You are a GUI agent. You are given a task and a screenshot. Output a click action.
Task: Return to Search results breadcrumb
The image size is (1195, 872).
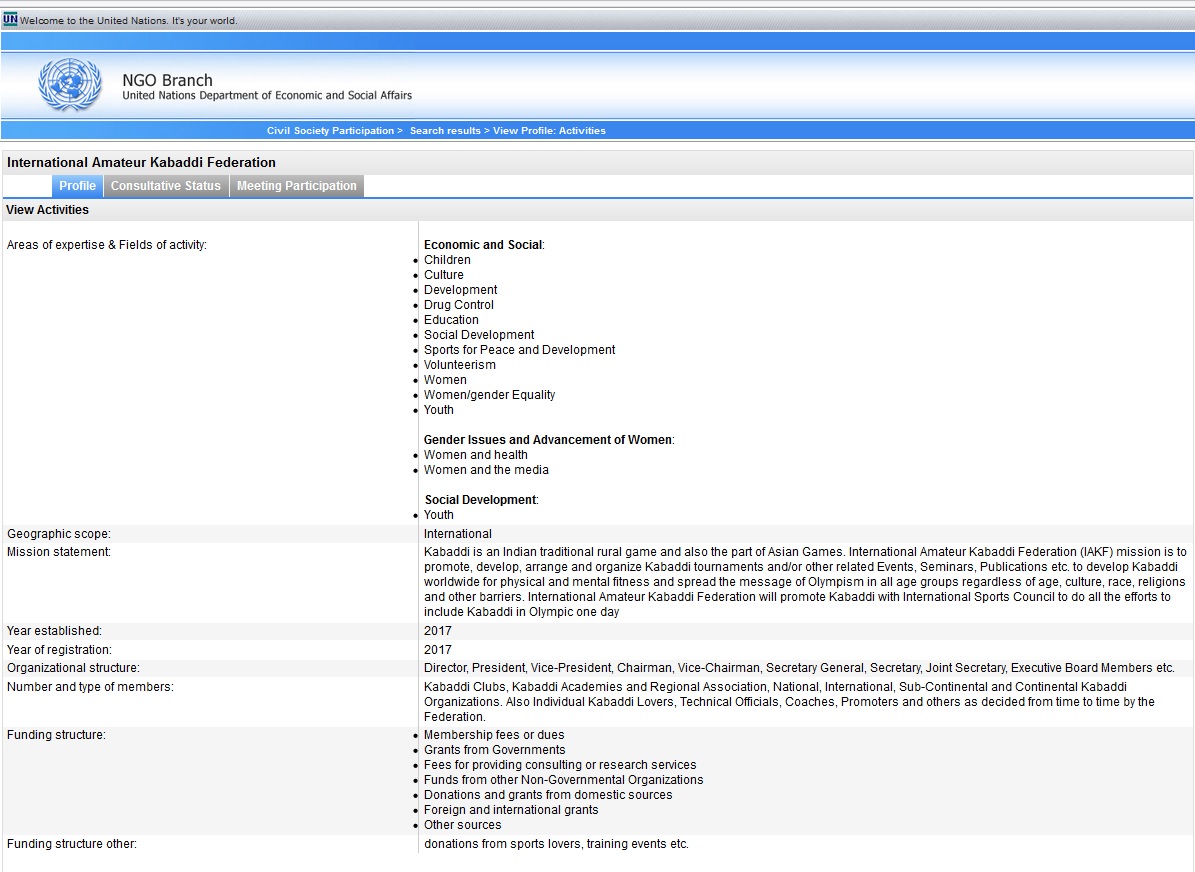pyautogui.click(x=444, y=131)
